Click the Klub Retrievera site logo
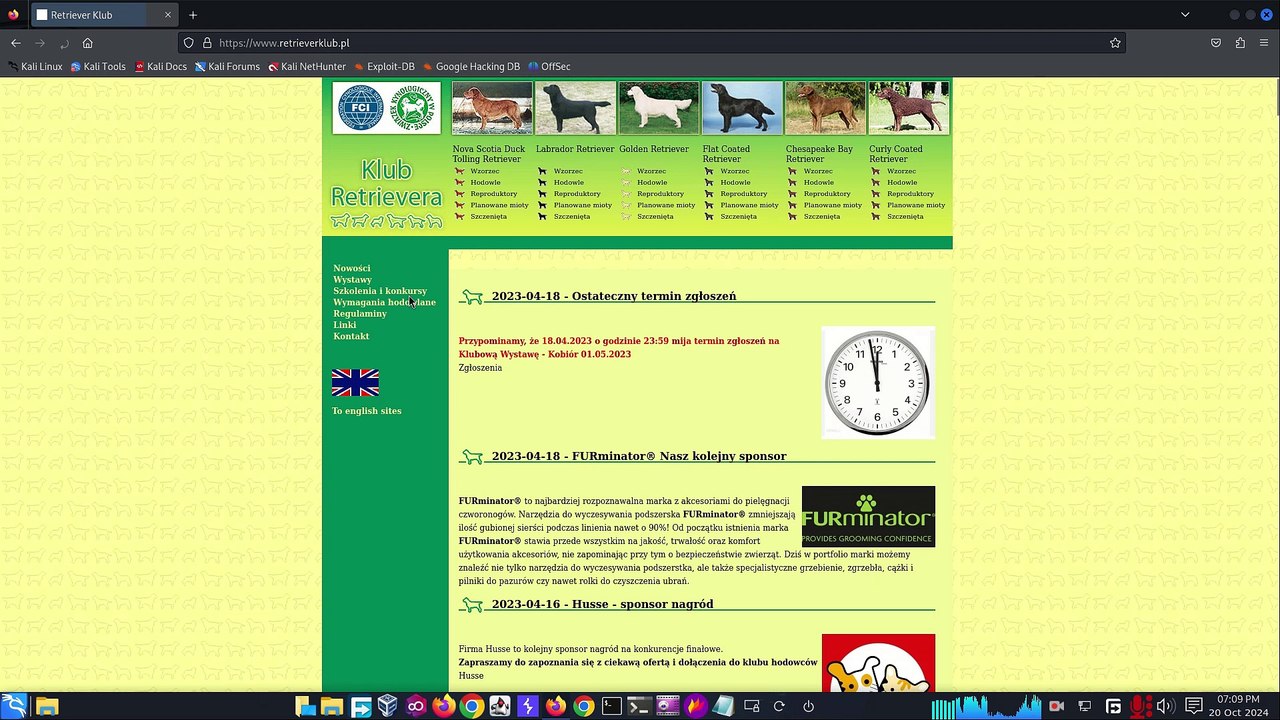The image size is (1280, 720). (386, 194)
